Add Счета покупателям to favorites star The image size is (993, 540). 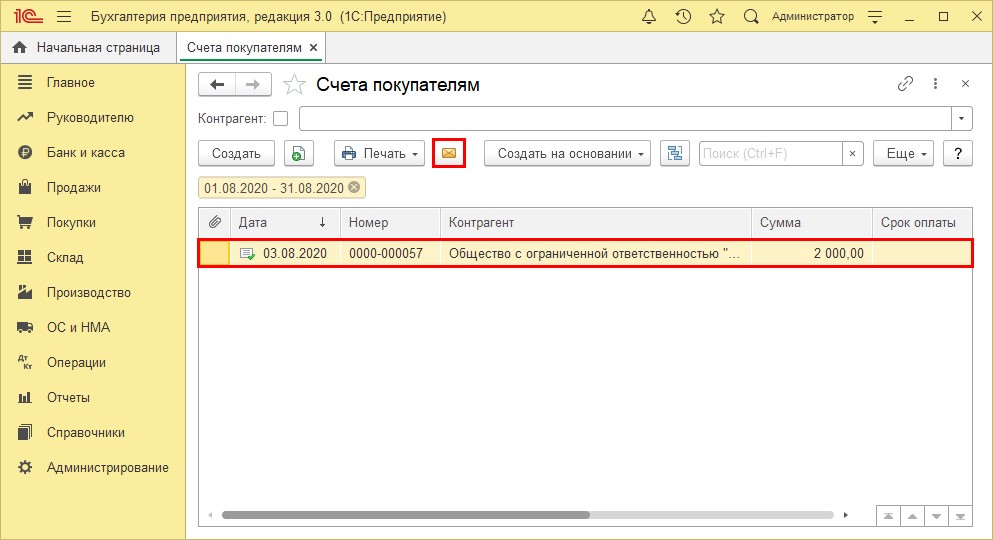(x=294, y=85)
